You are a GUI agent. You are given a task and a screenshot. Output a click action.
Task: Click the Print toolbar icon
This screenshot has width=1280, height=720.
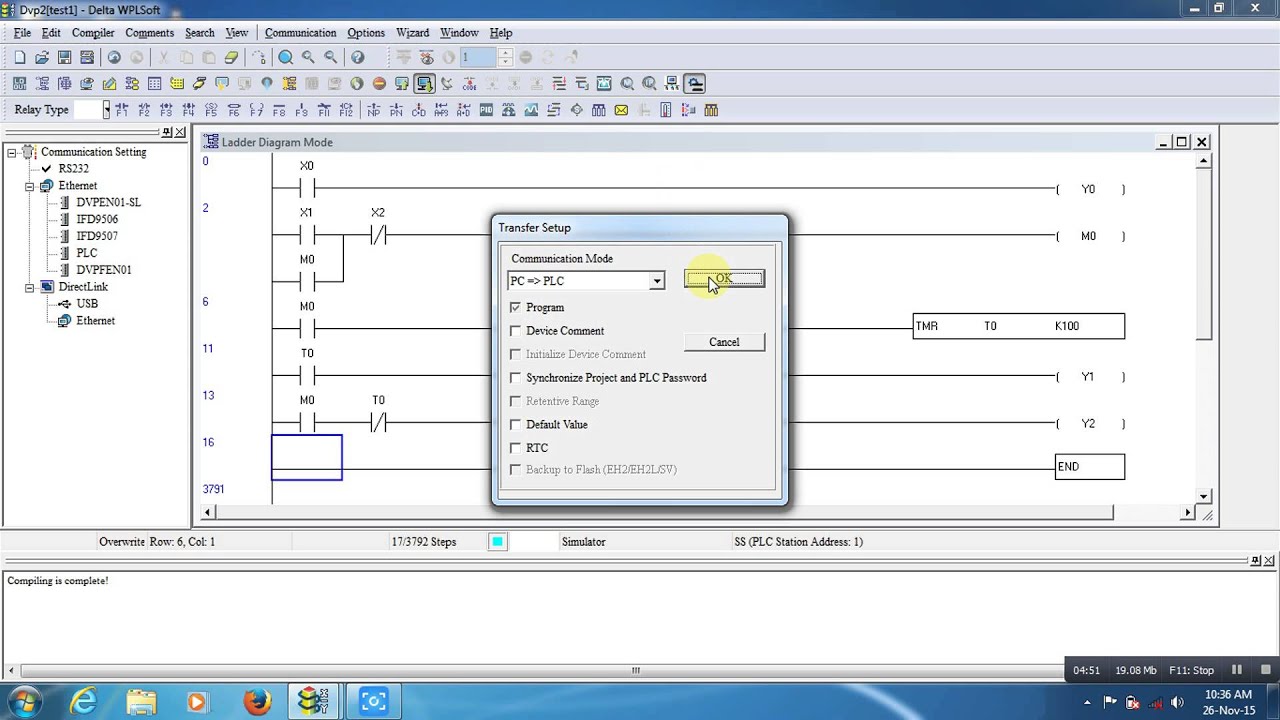point(87,58)
